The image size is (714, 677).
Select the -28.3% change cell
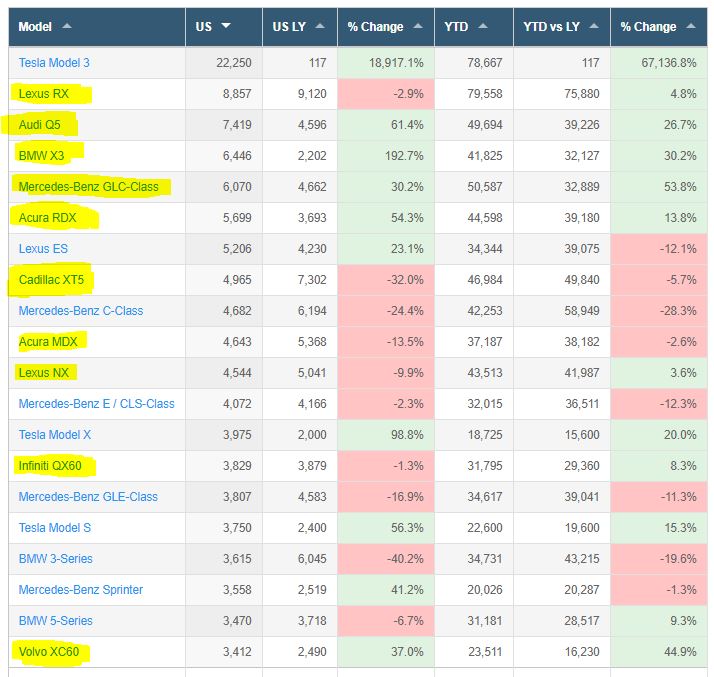(658, 311)
